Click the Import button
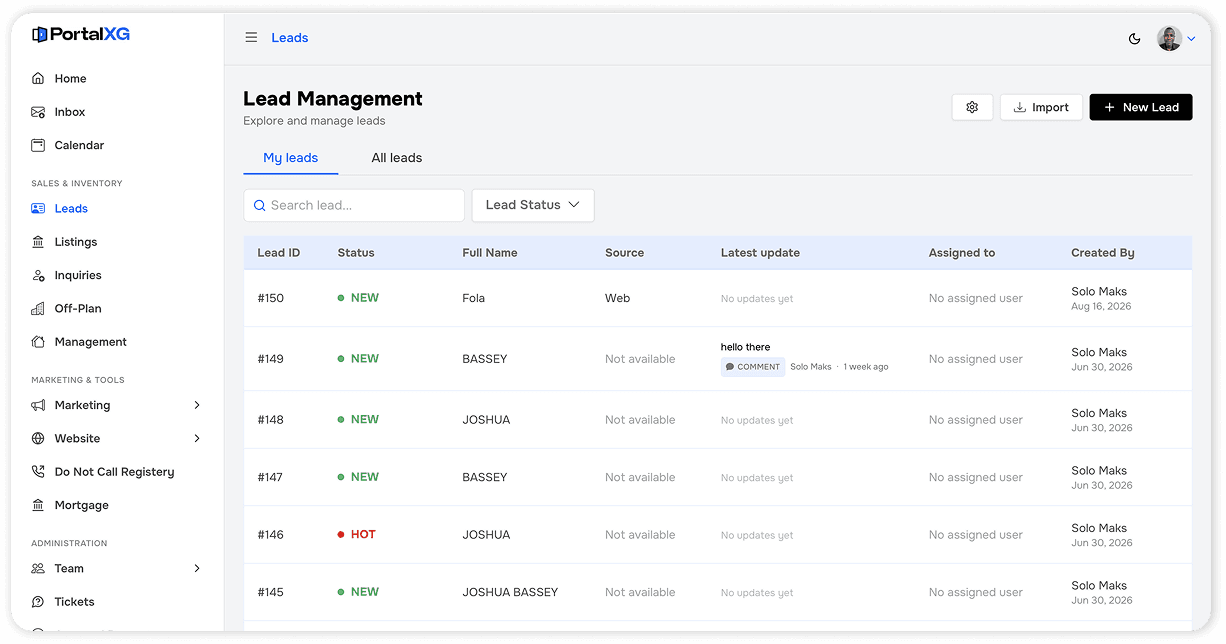Screen dimensions: 1226x644 pos(1041,107)
